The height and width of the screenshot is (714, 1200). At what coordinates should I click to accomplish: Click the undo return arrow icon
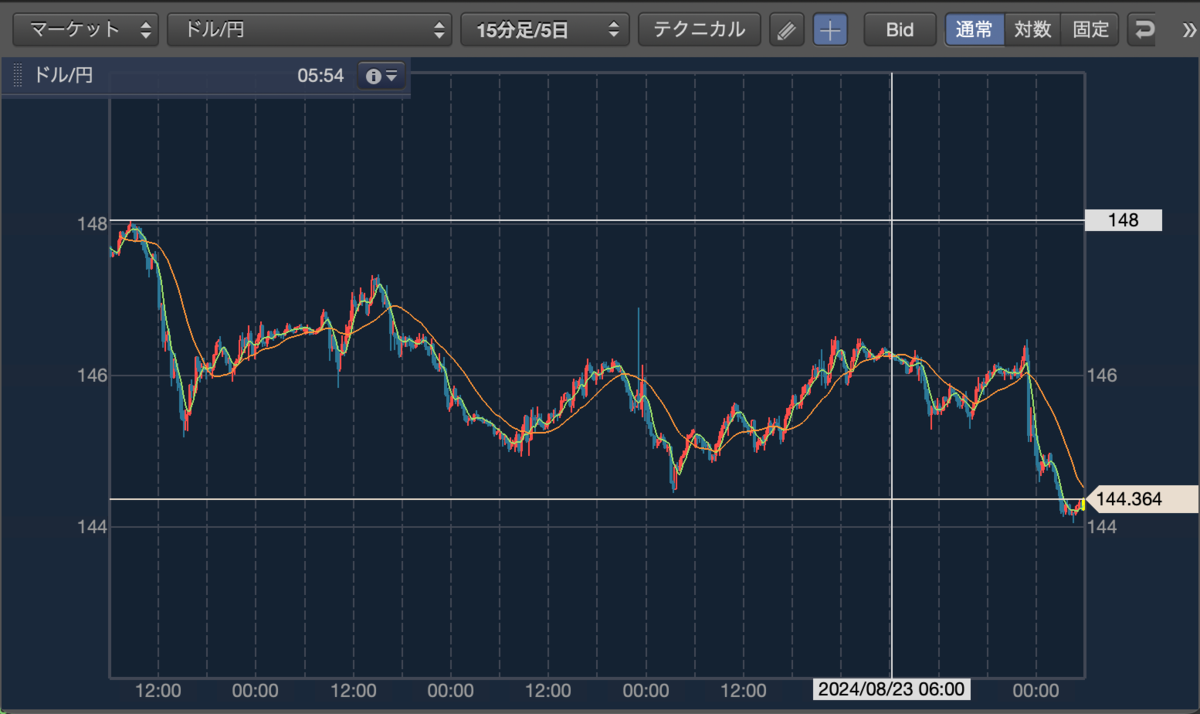[1143, 30]
